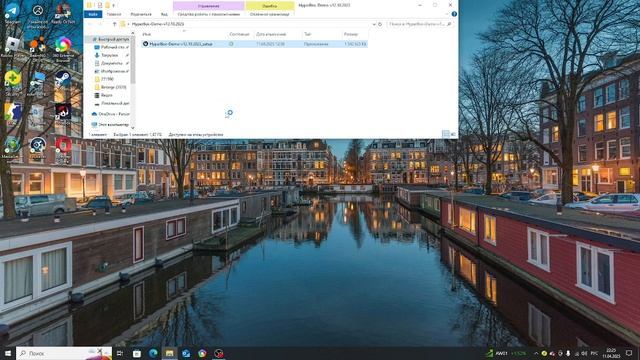Open Локальный диск in the navigation pane
The height and width of the screenshot is (360, 640).
click(x=111, y=103)
